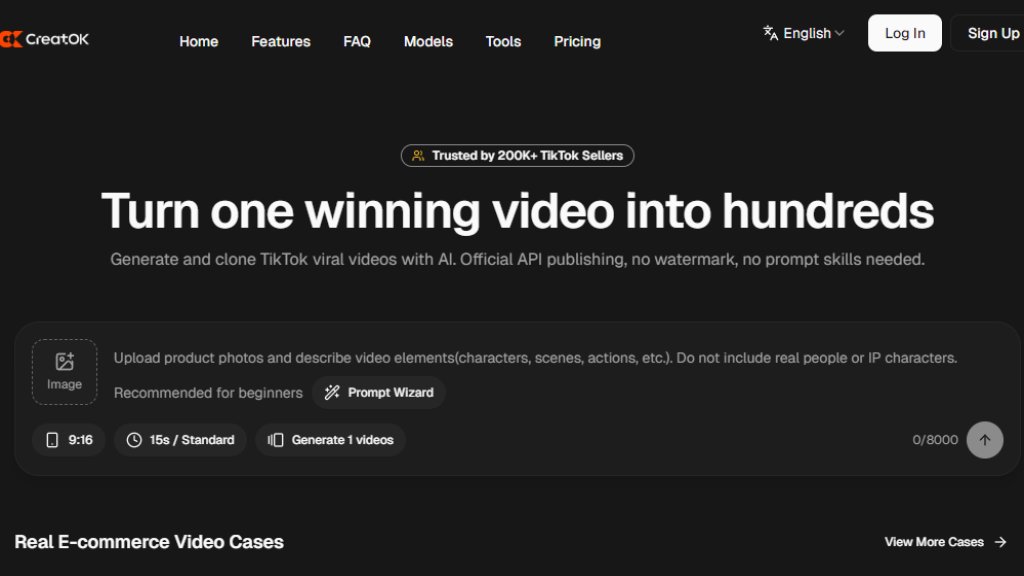Click the CreatOK logo icon
1024x576 pixels.
click(11, 39)
